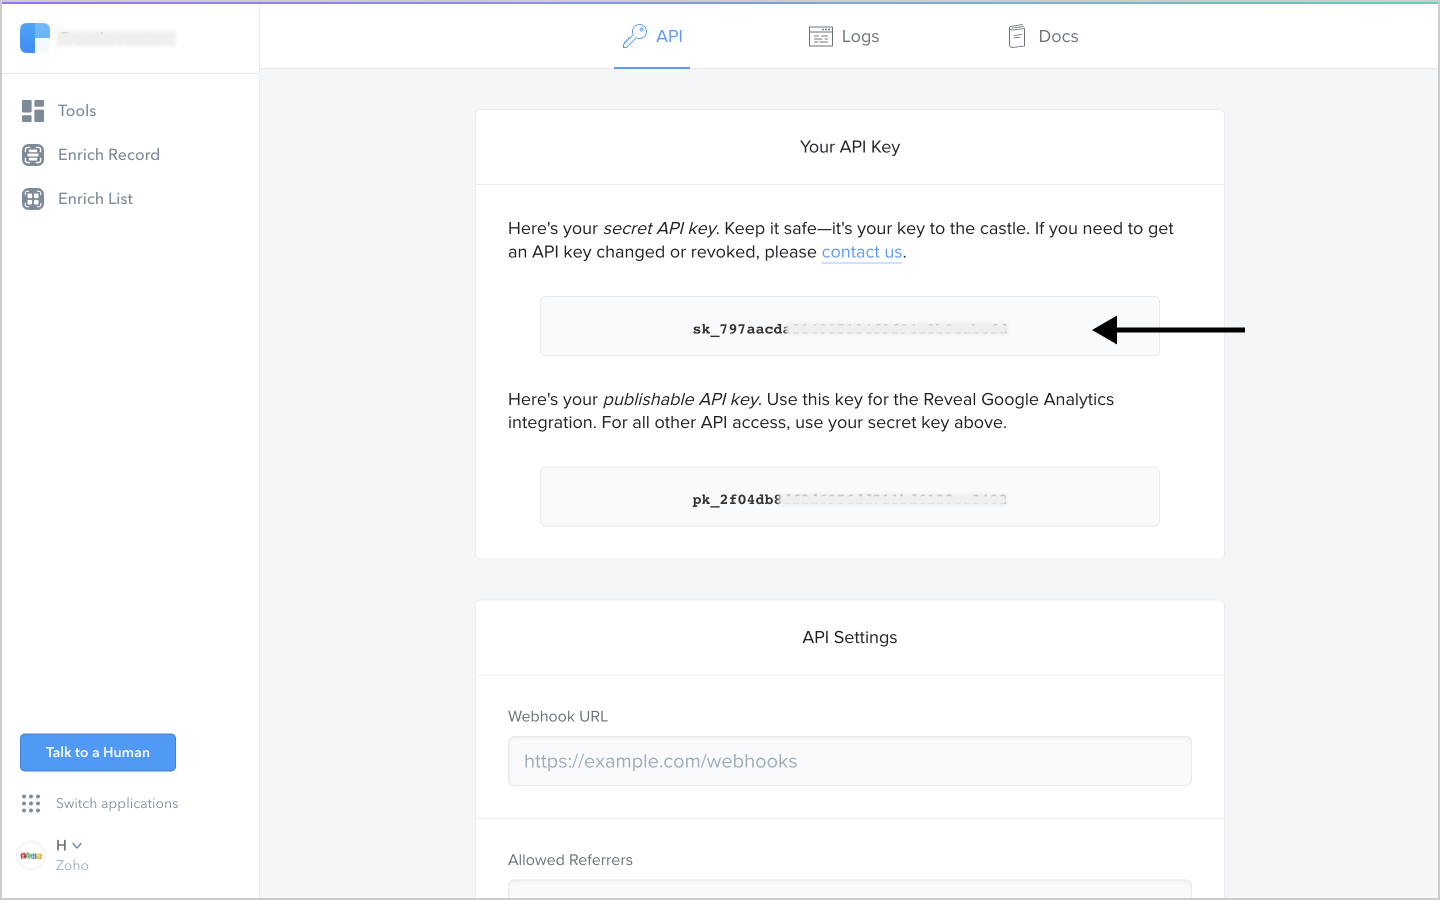Click the Enrich List icon
This screenshot has height=900, width=1440.
(33, 199)
